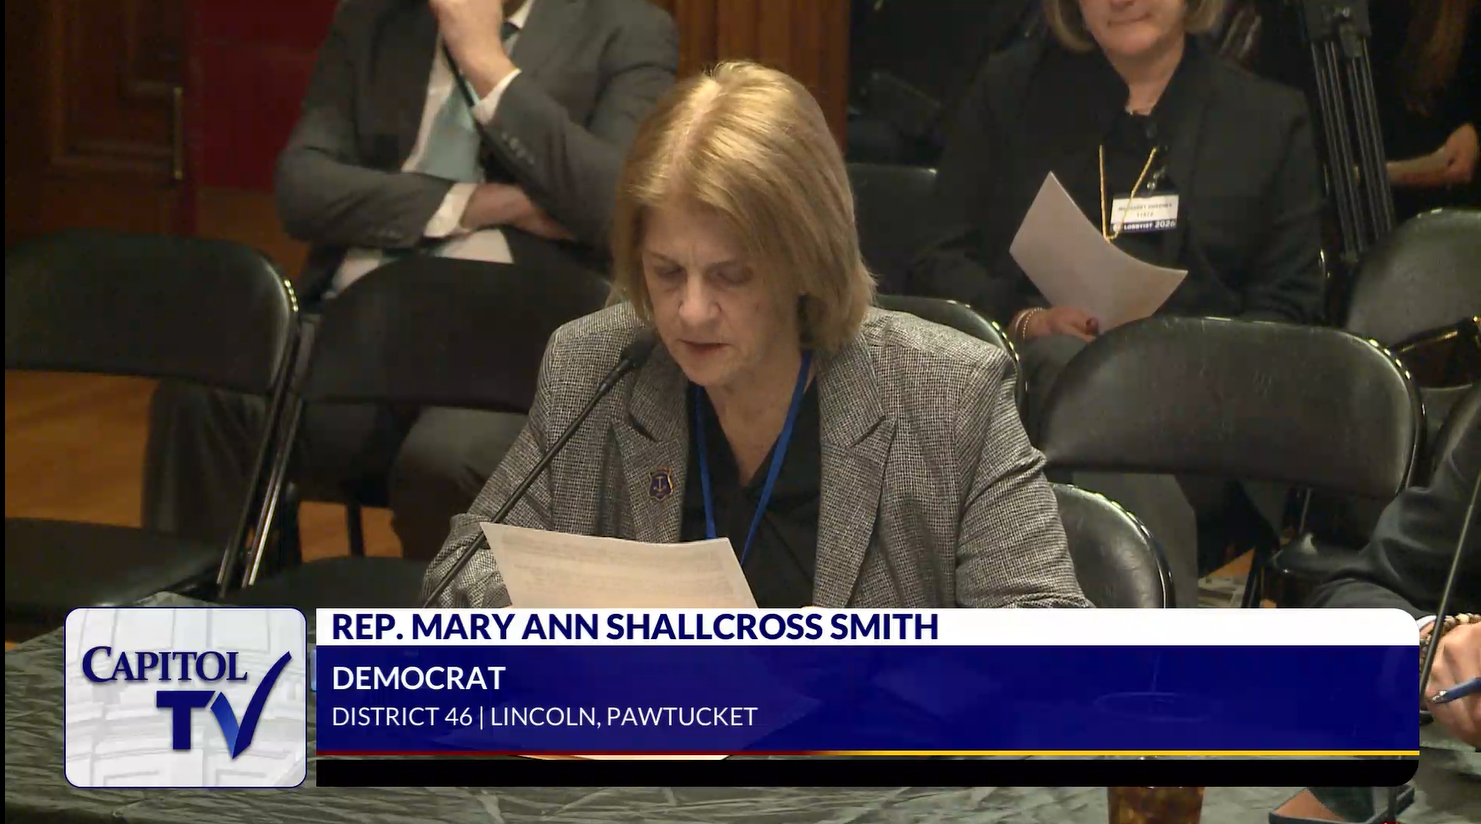The image size is (1481, 824).
Task: Click the black bar below the banner
Action: pos(866,771)
